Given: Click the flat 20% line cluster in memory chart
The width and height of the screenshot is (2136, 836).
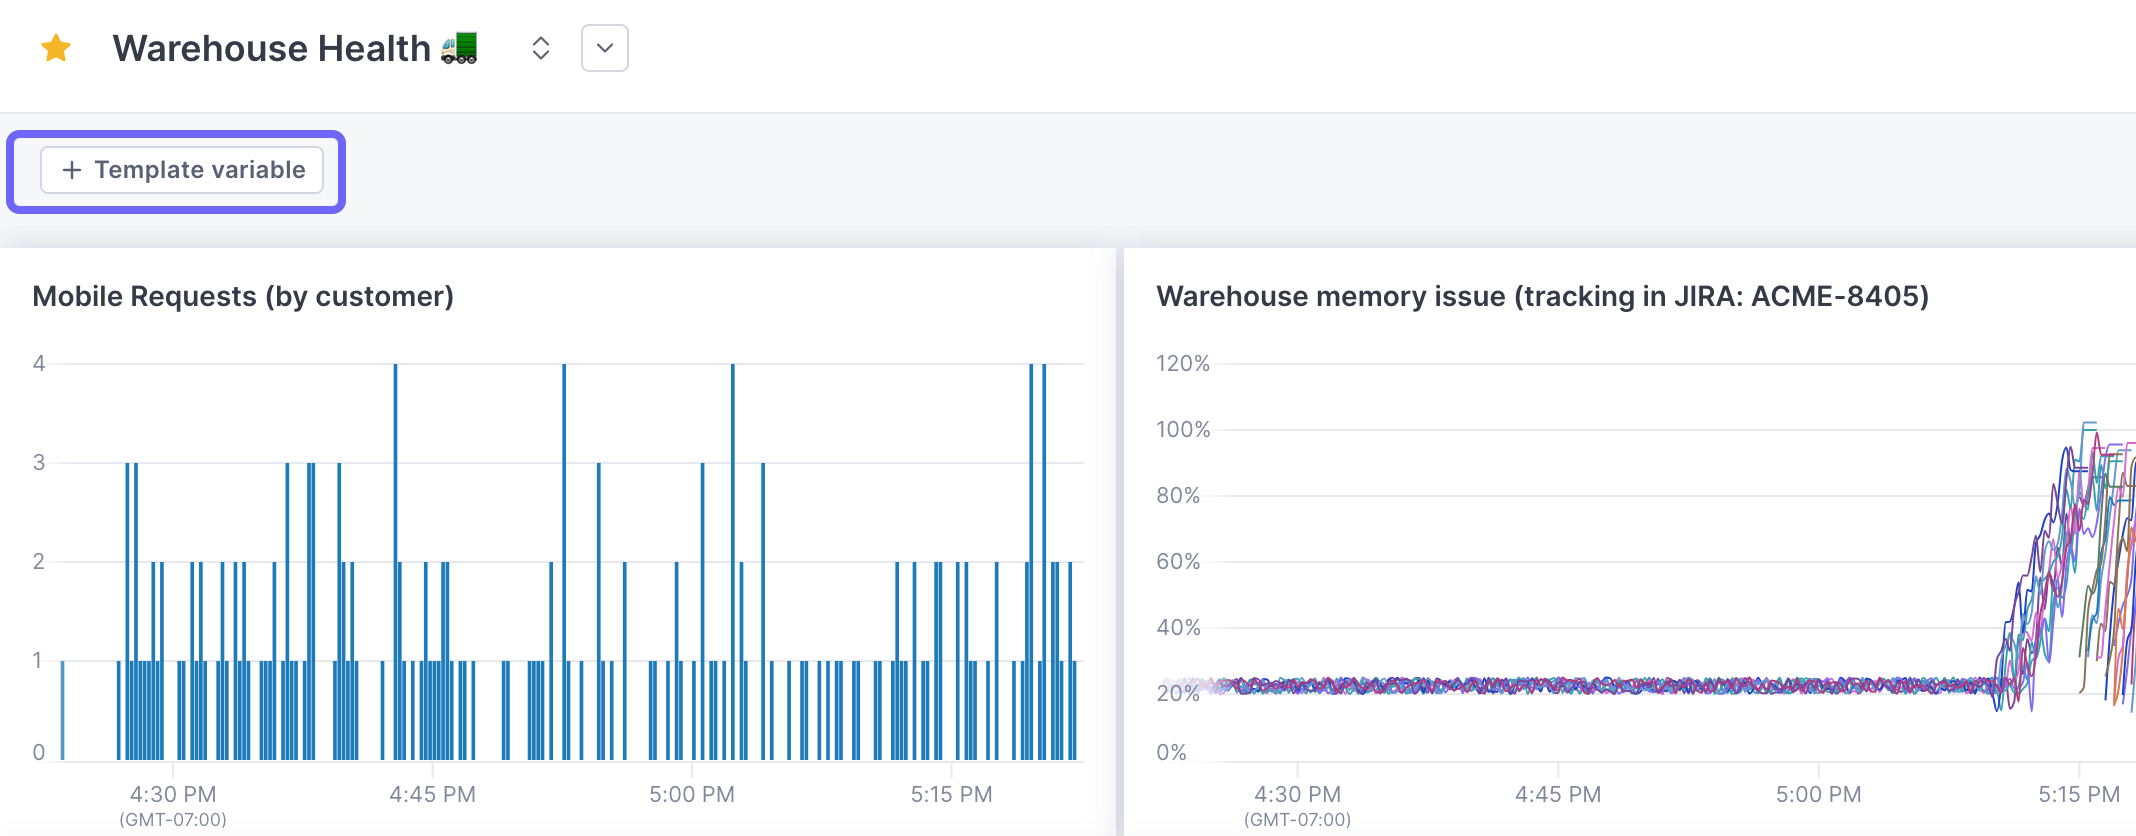Looking at the screenshot, I should click(1600, 686).
